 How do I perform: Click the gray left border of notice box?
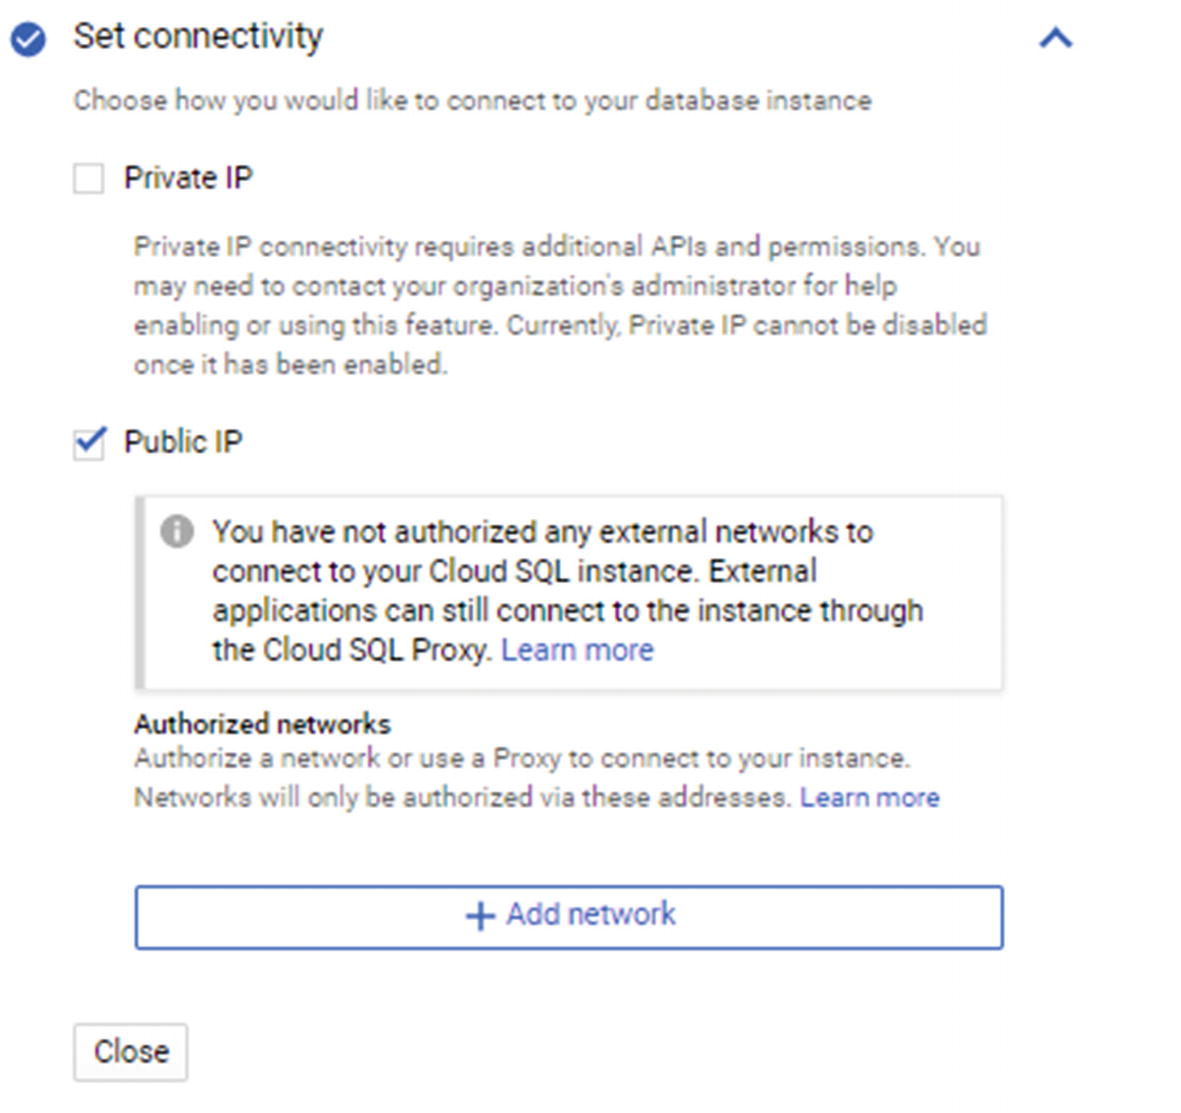(139, 592)
